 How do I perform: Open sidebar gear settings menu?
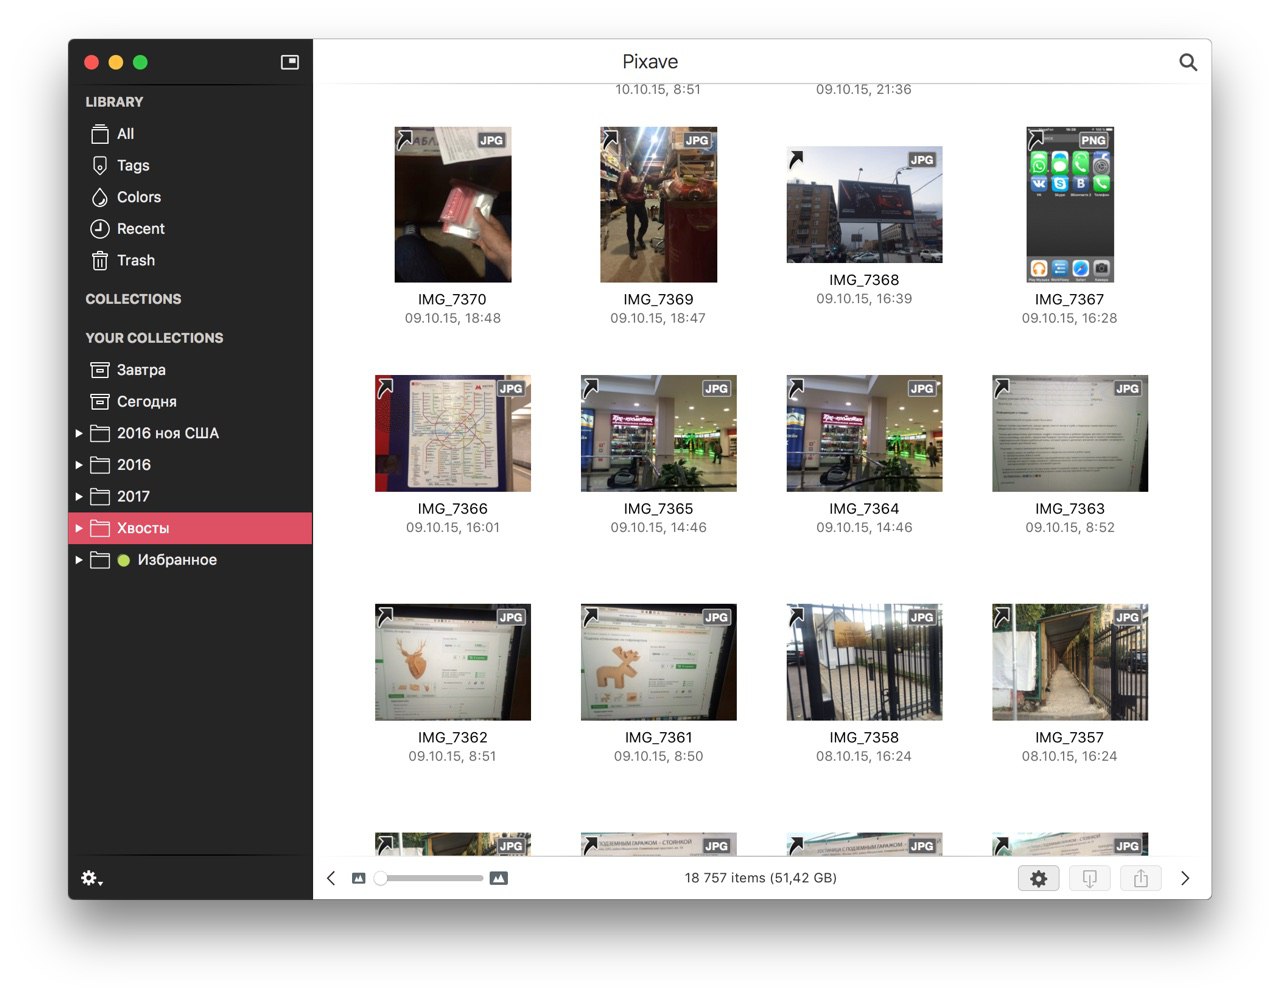(x=92, y=878)
